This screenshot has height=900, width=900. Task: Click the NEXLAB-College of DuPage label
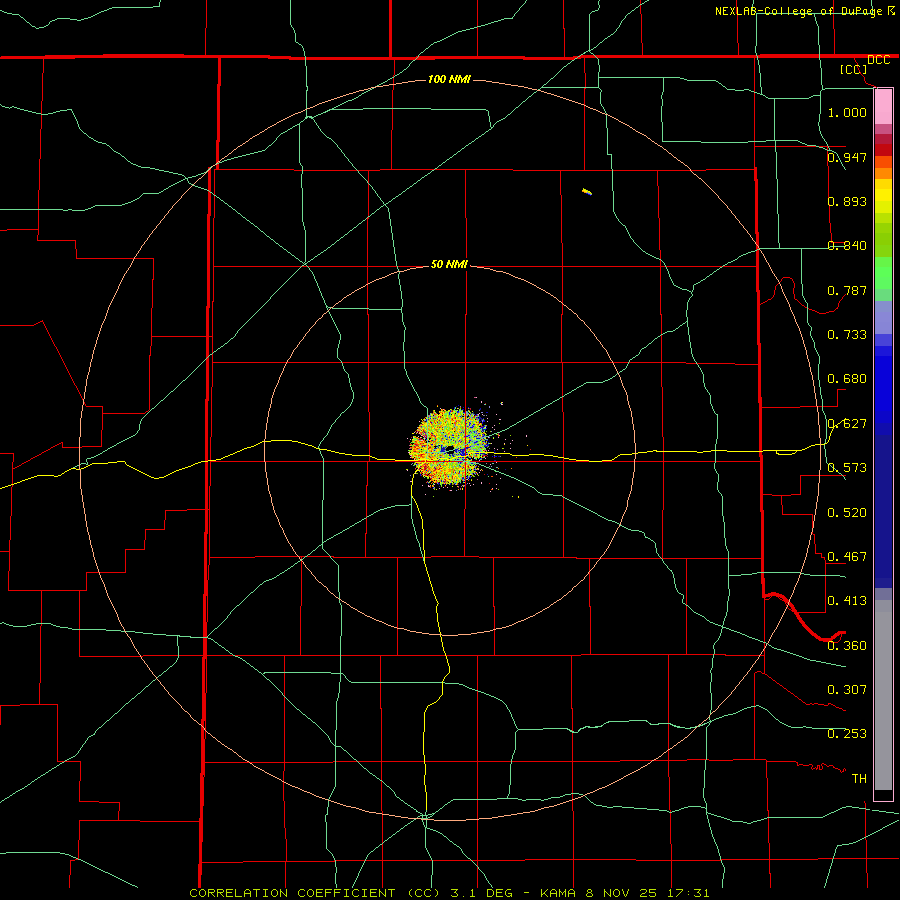click(x=799, y=11)
